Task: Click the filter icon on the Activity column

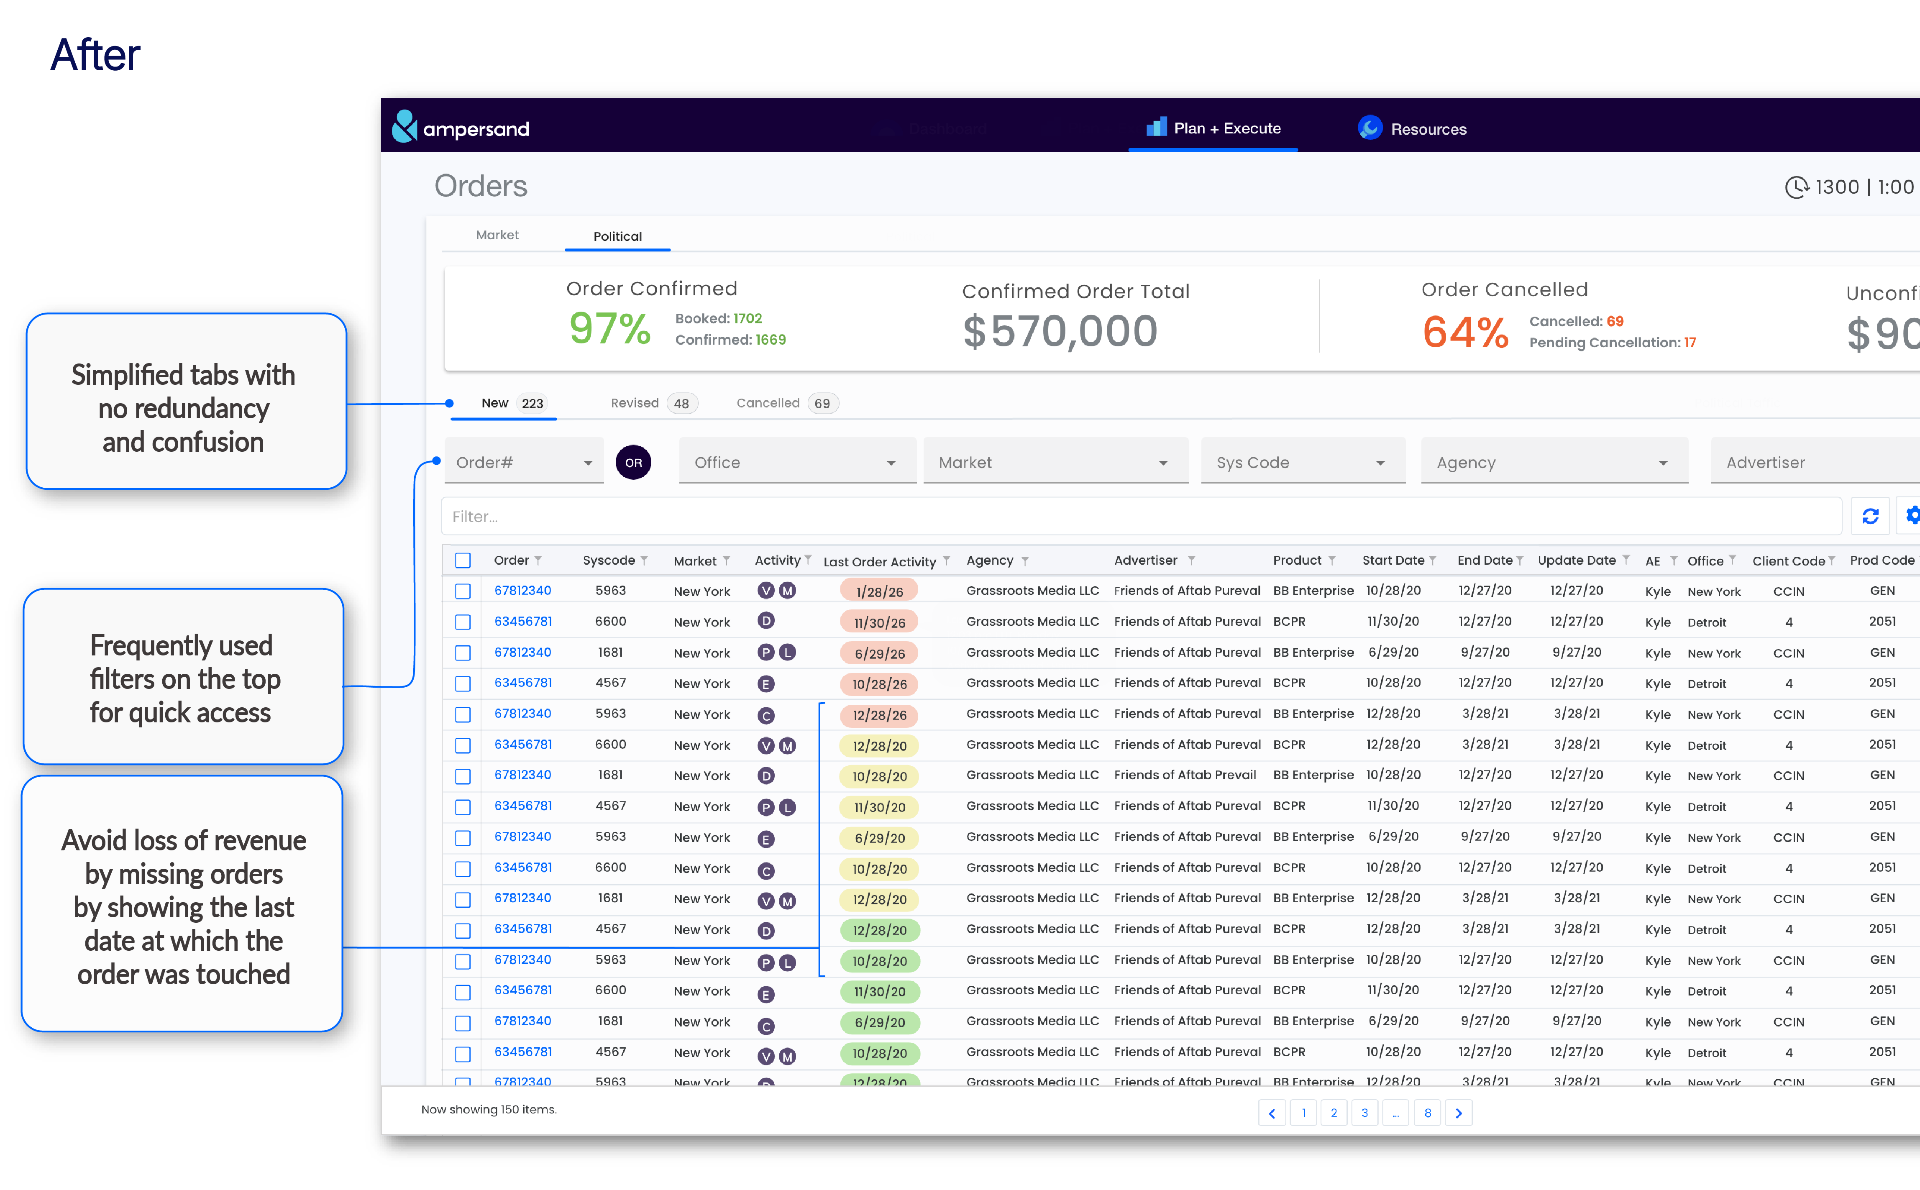Action: [808, 560]
